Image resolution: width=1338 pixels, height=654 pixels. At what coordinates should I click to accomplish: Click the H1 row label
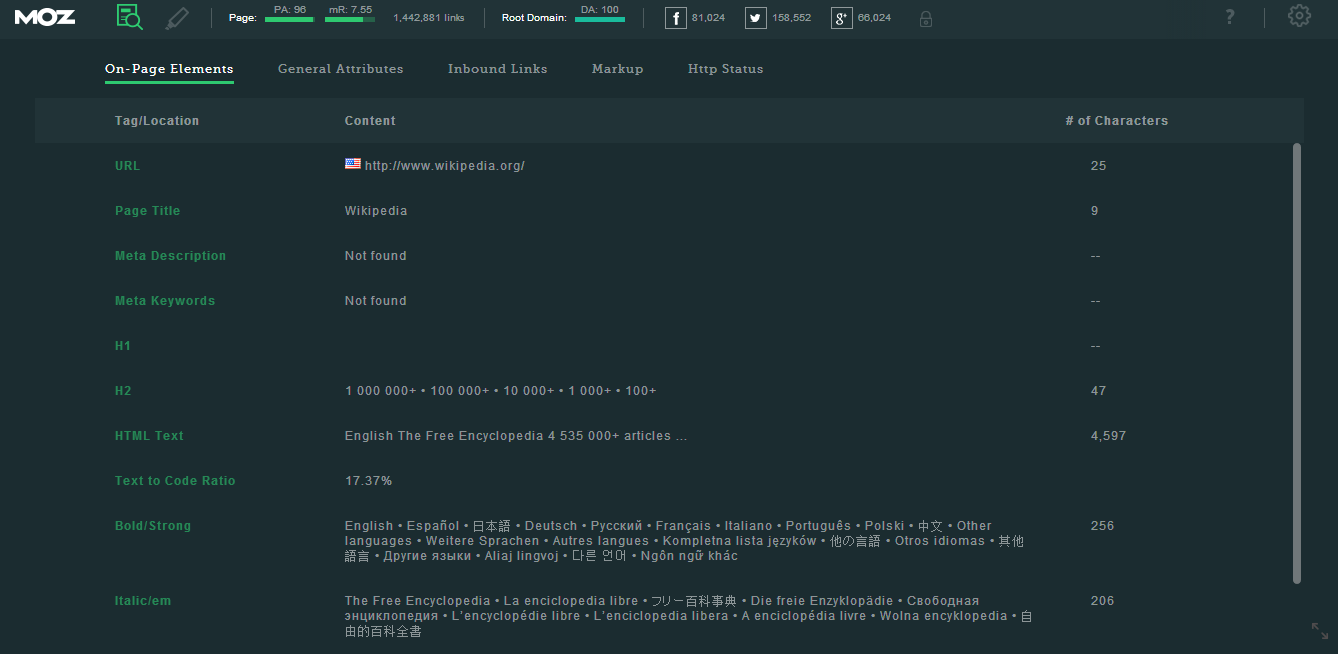[123, 346]
